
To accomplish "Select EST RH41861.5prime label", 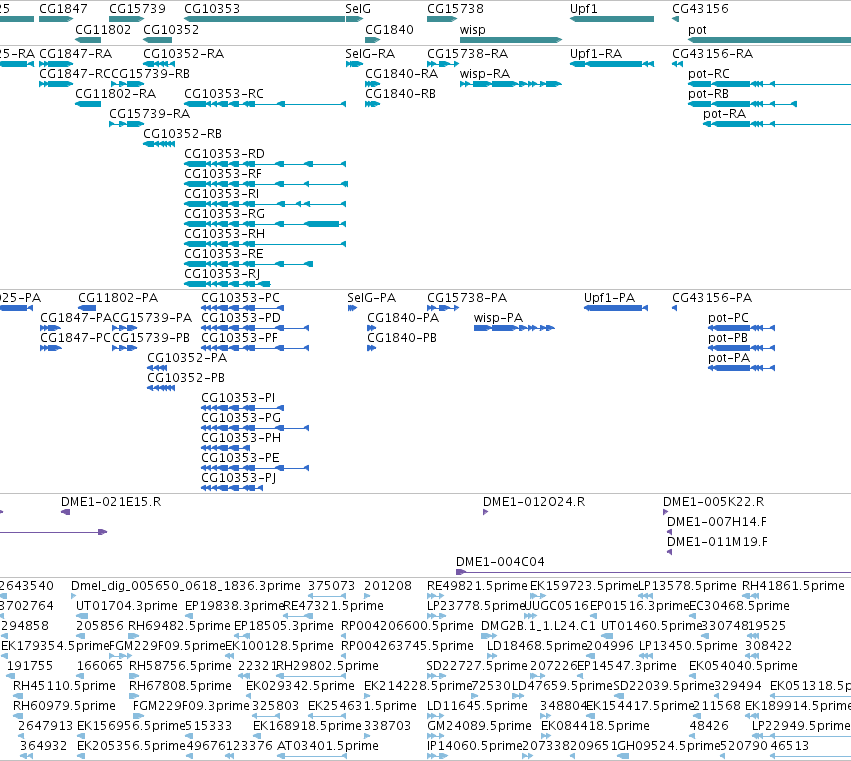I will pyautogui.click(x=793, y=586).
